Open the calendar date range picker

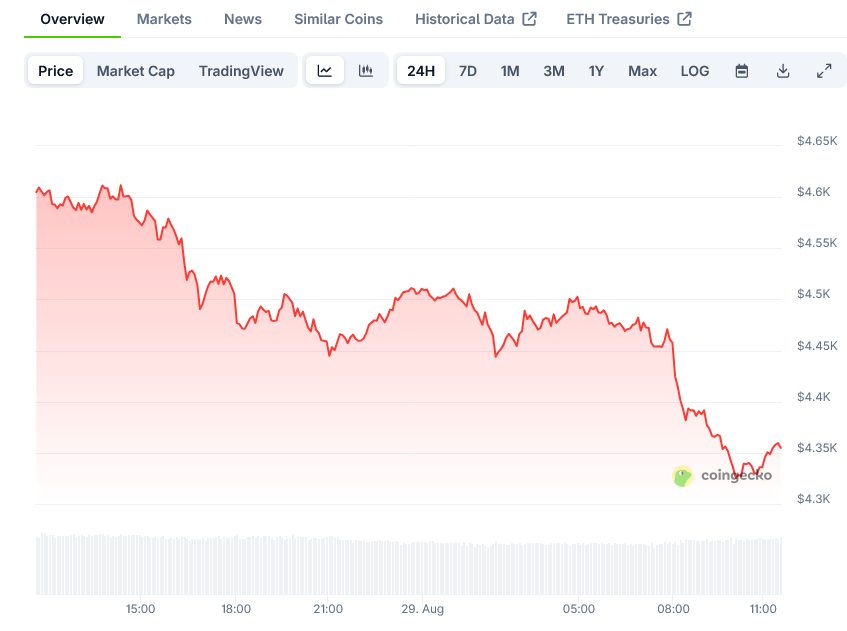click(x=742, y=71)
